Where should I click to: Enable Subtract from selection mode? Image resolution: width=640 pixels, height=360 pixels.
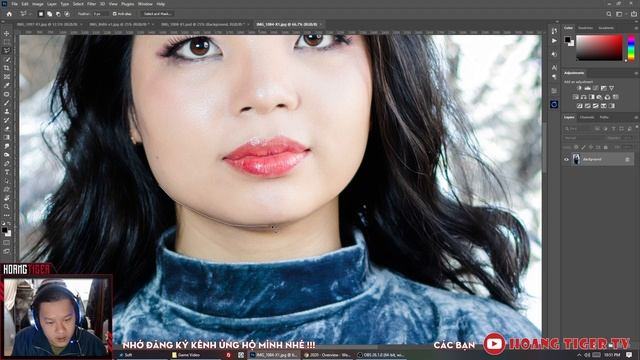click(x=58, y=14)
